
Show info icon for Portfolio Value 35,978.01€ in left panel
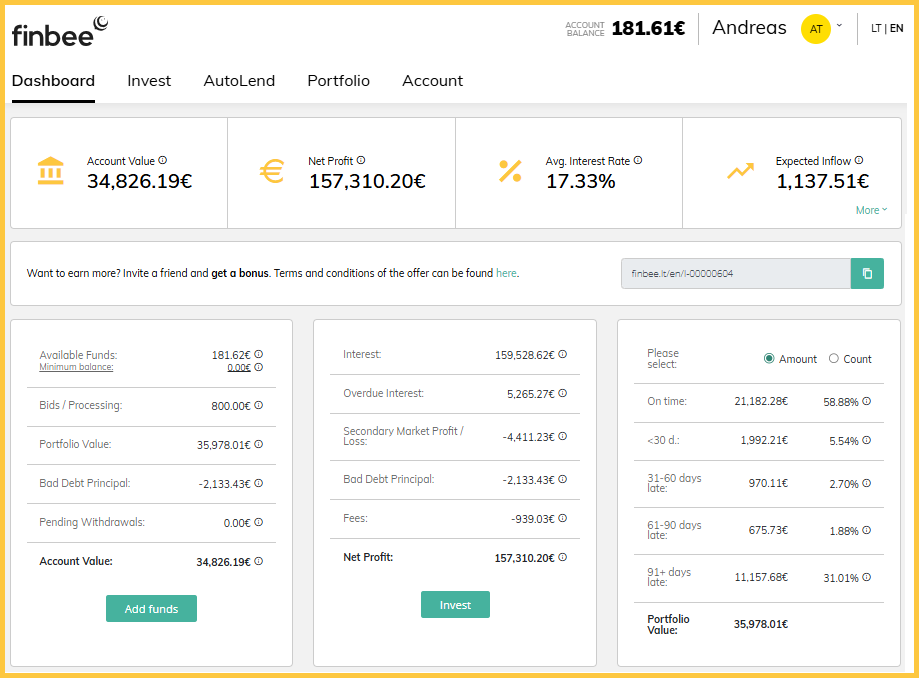(x=258, y=444)
